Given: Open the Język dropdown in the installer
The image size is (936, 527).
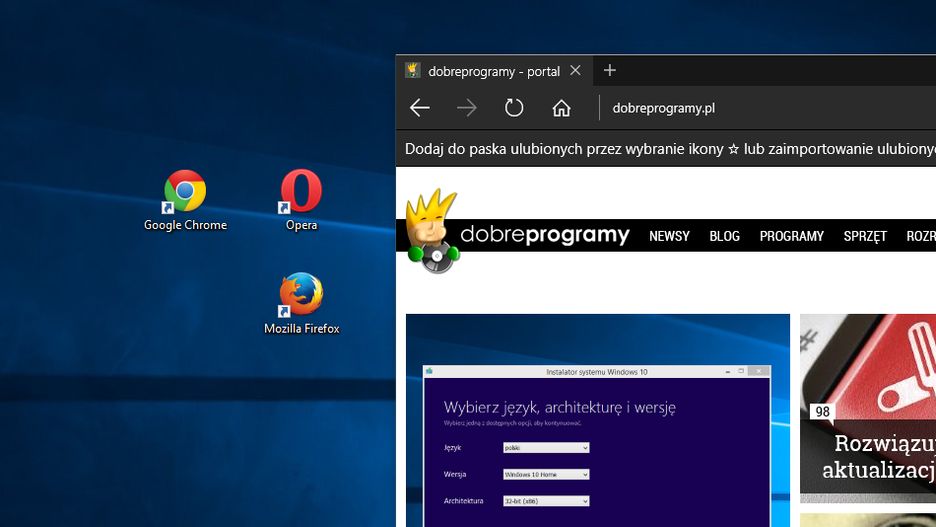Looking at the screenshot, I should pyautogui.click(x=546, y=448).
